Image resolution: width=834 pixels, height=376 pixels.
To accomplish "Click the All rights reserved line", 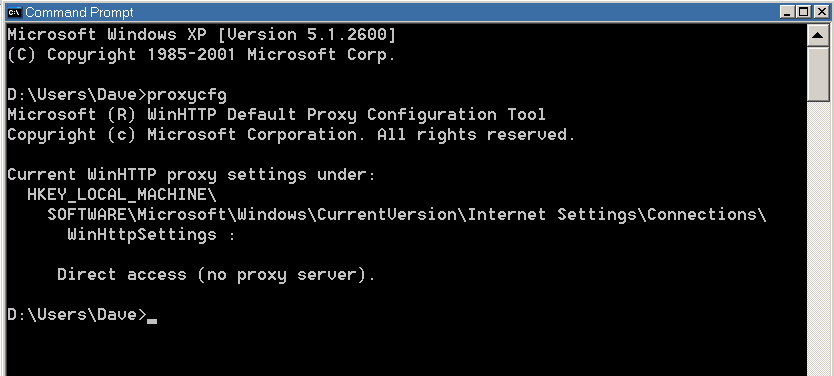I will coord(291,135).
